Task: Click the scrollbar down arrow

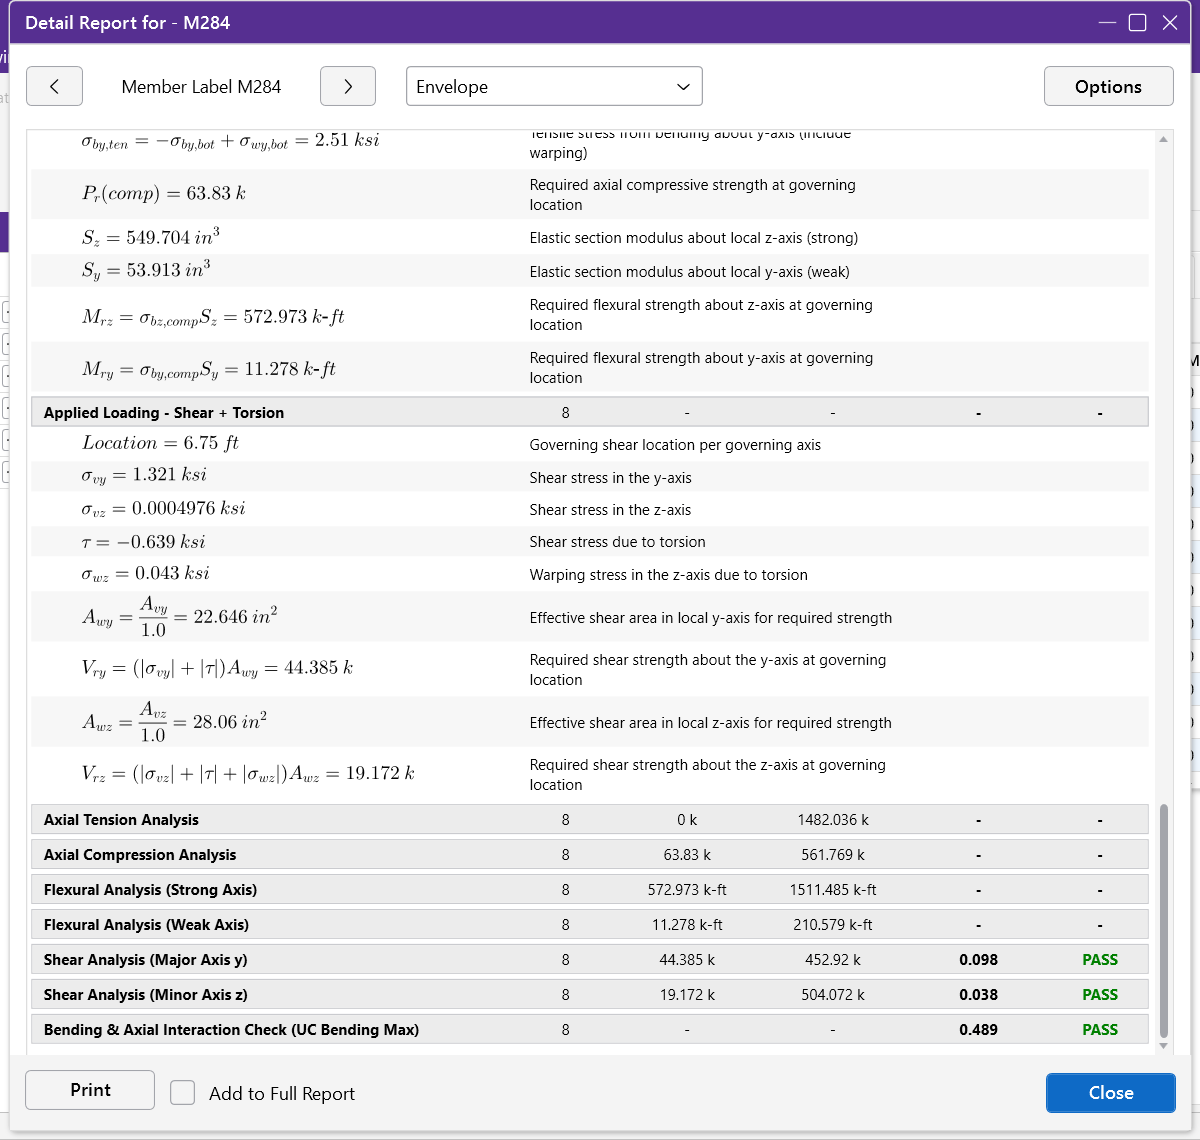Action: pos(1163,1046)
